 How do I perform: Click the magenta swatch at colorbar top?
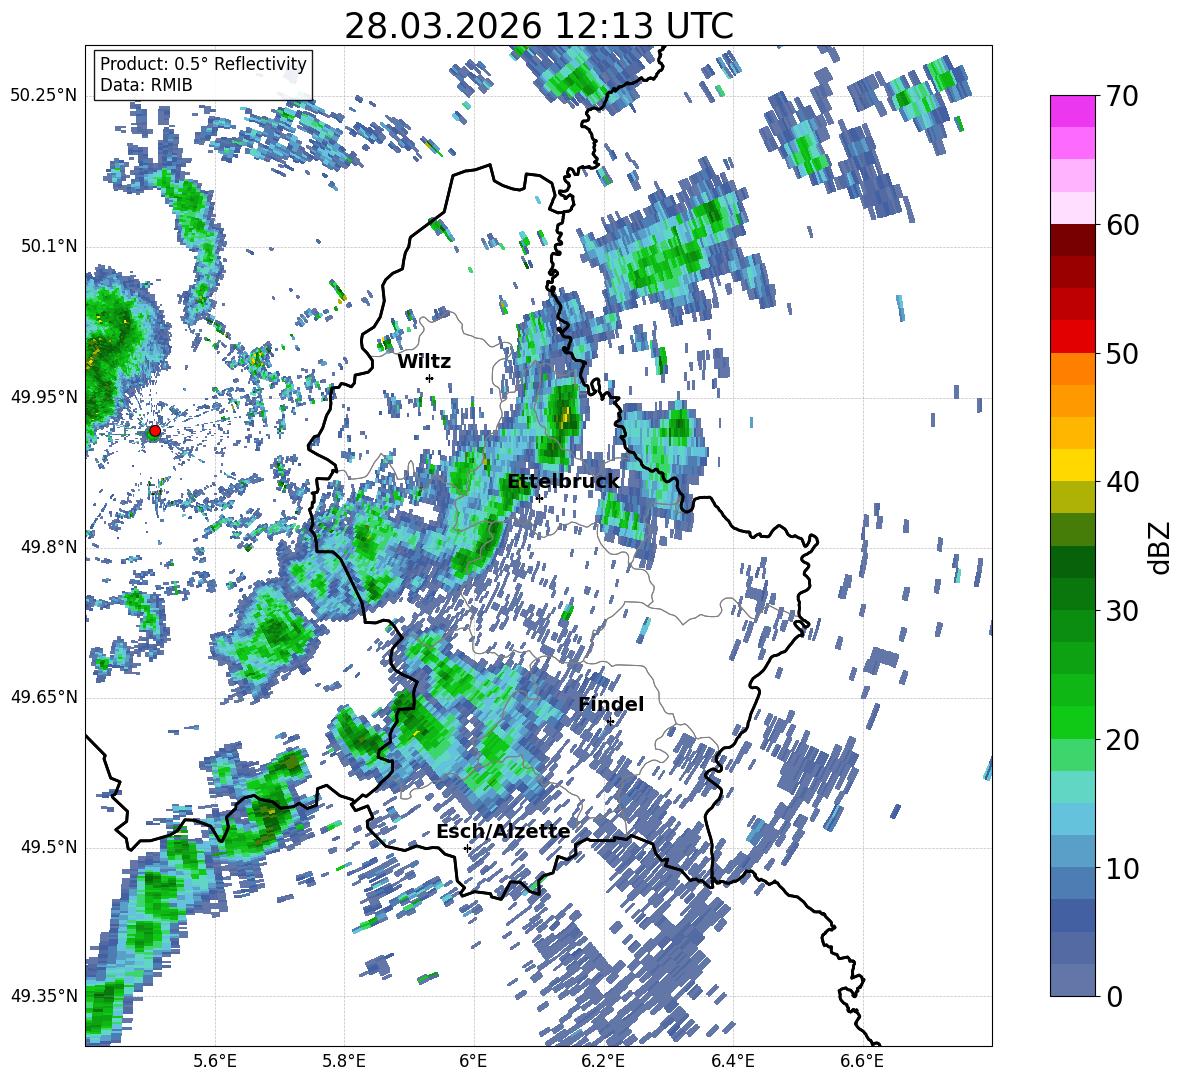coord(1072,111)
